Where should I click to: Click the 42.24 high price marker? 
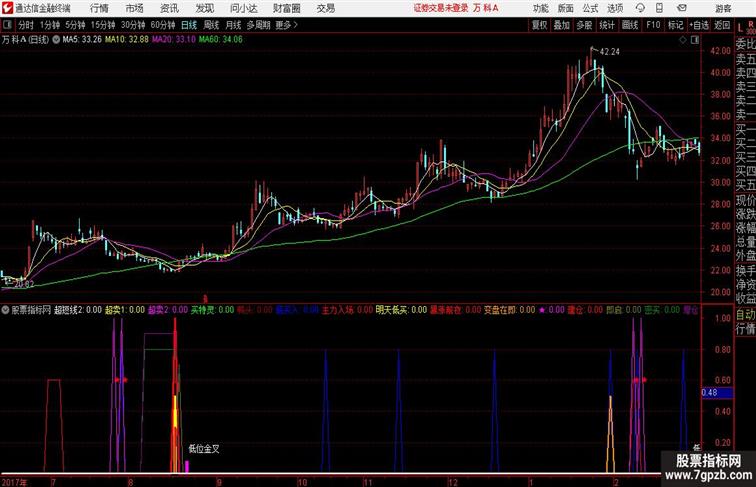609,52
